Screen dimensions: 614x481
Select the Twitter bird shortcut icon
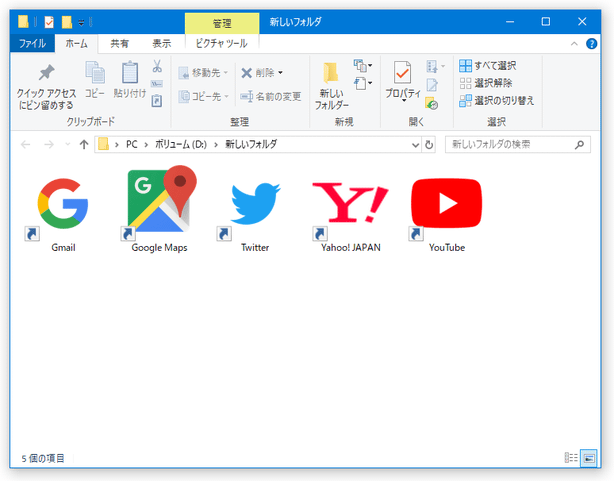[x=255, y=204]
